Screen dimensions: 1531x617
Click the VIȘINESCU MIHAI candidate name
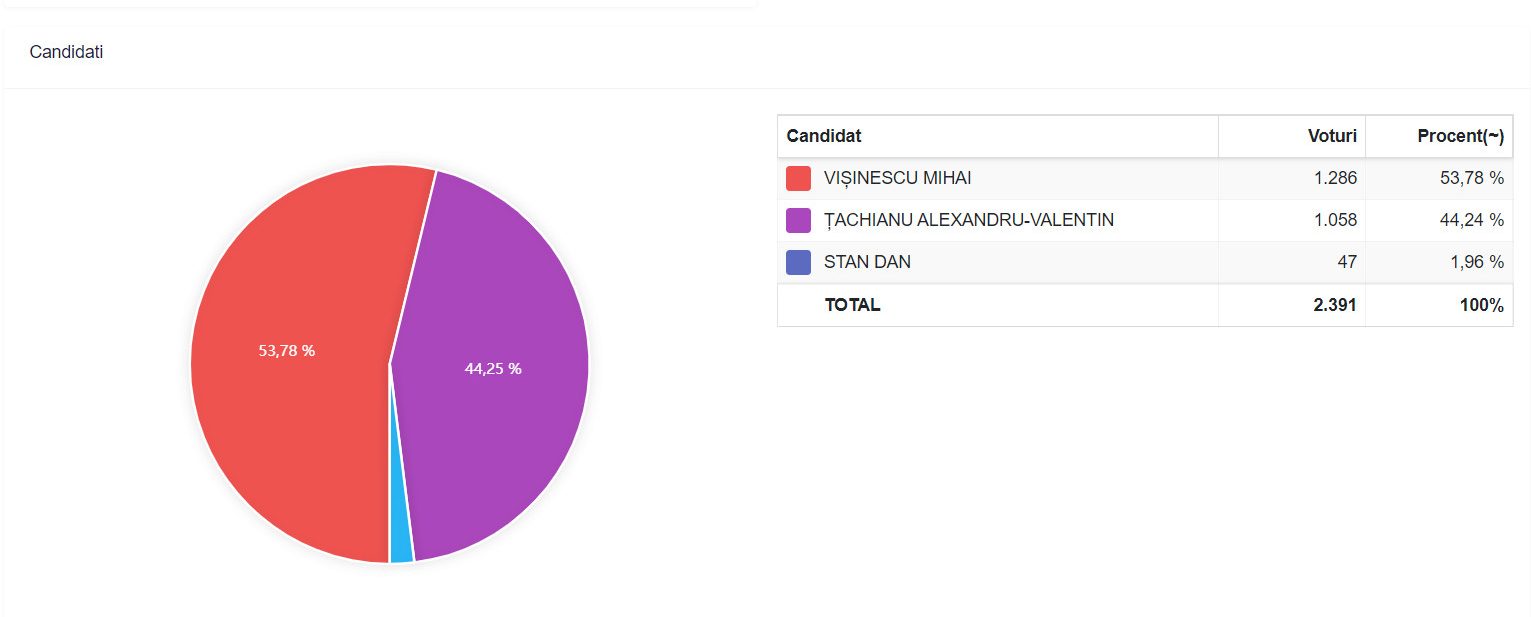[897, 179]
